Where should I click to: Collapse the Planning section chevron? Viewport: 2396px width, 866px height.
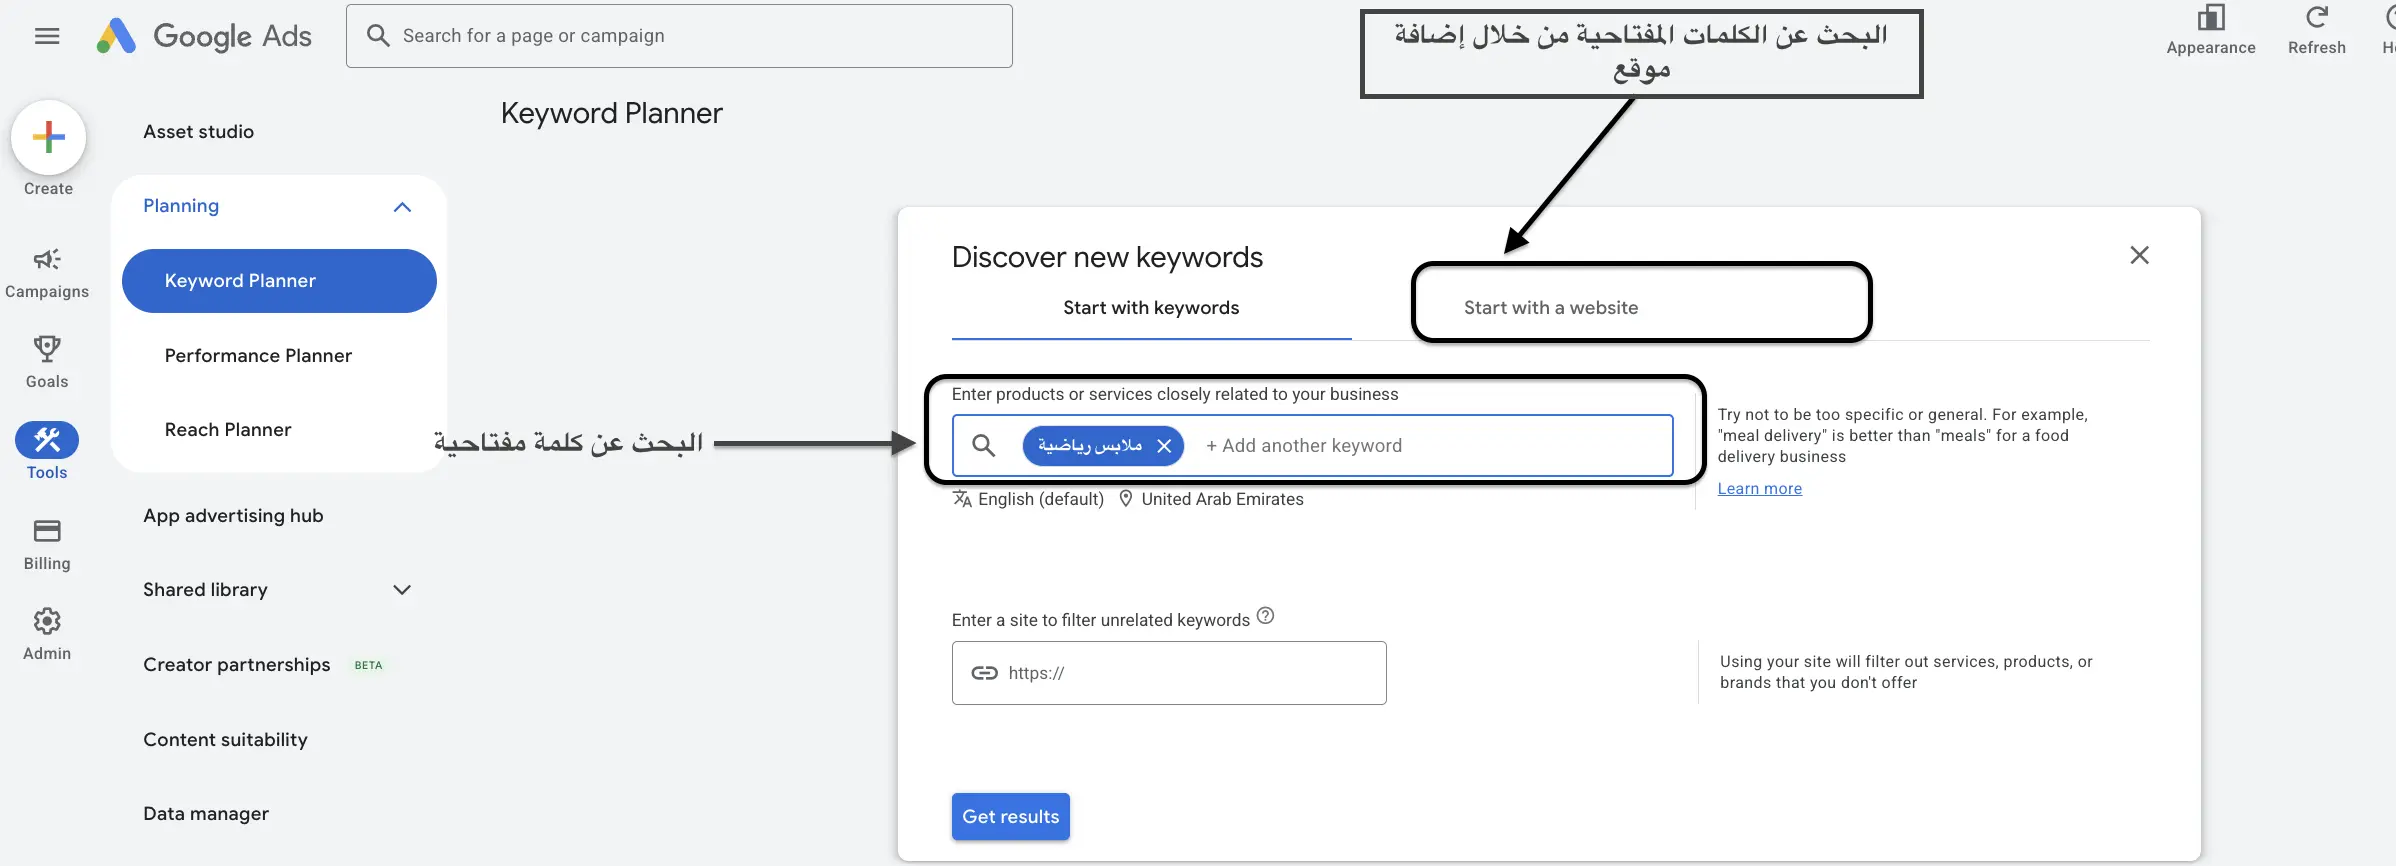(x=402, y=207)
